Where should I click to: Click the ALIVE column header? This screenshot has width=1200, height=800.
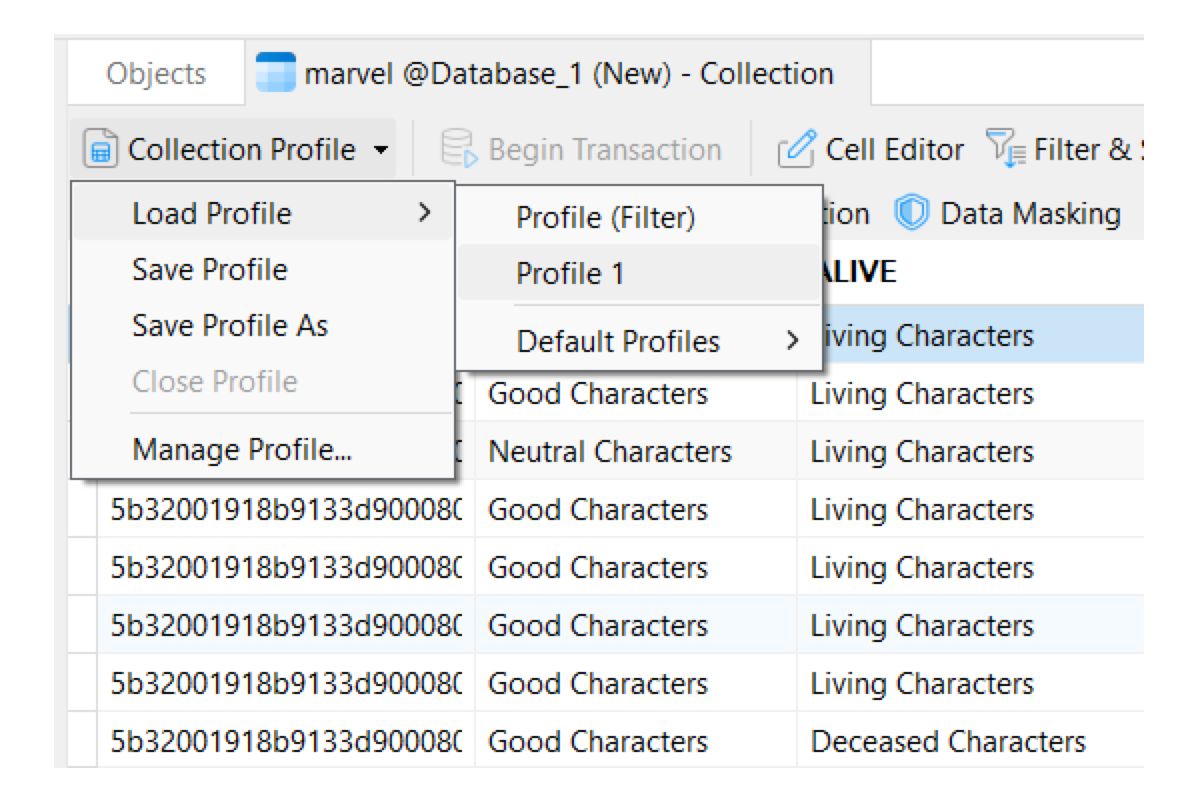pos(853,272)
